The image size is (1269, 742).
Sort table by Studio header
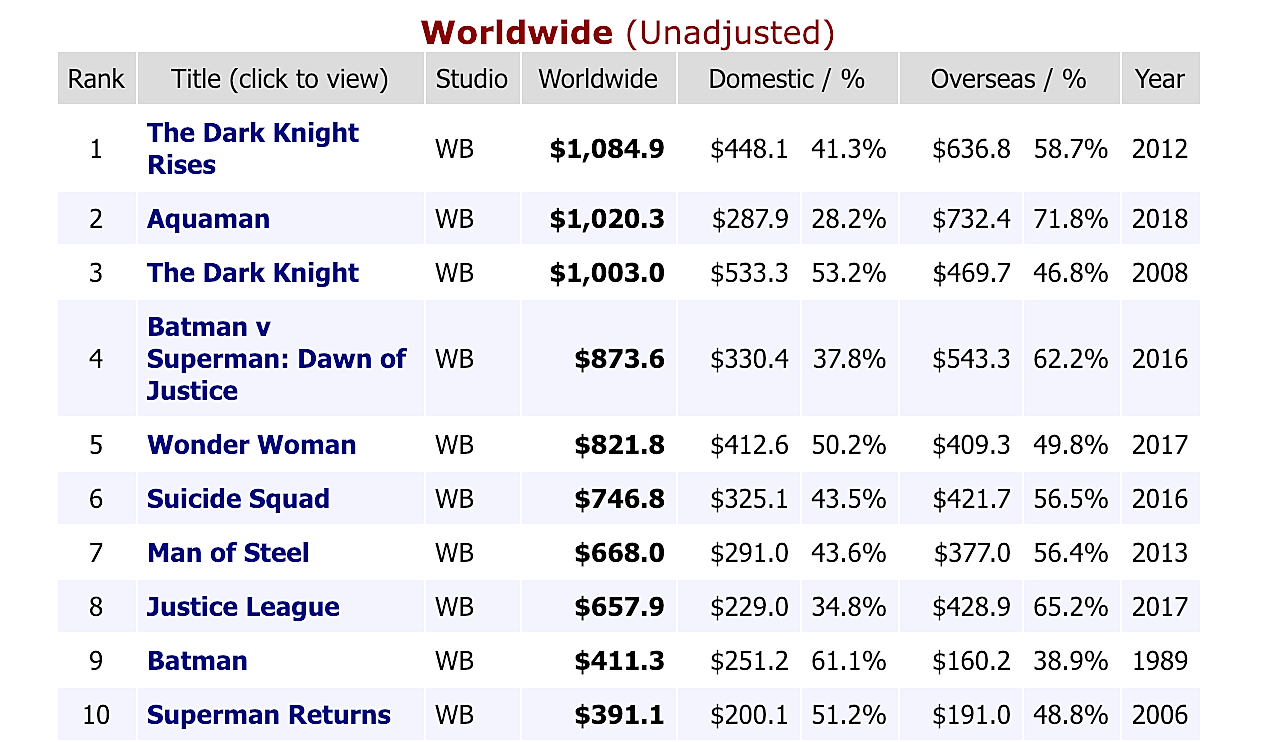472,79
